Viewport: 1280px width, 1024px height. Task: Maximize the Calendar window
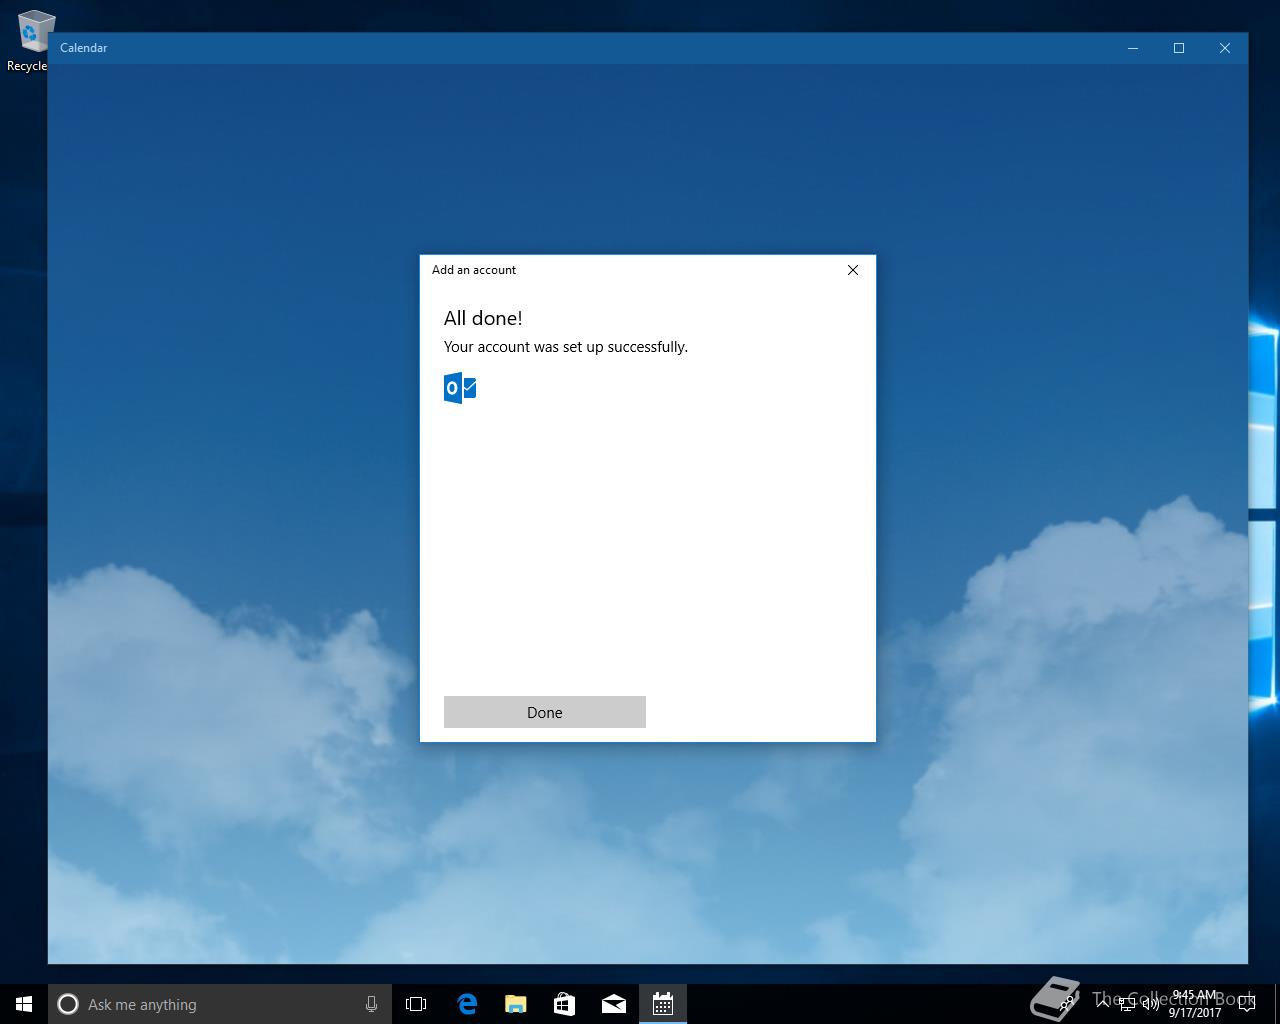pyautogui.click(x=1179, y=48)
